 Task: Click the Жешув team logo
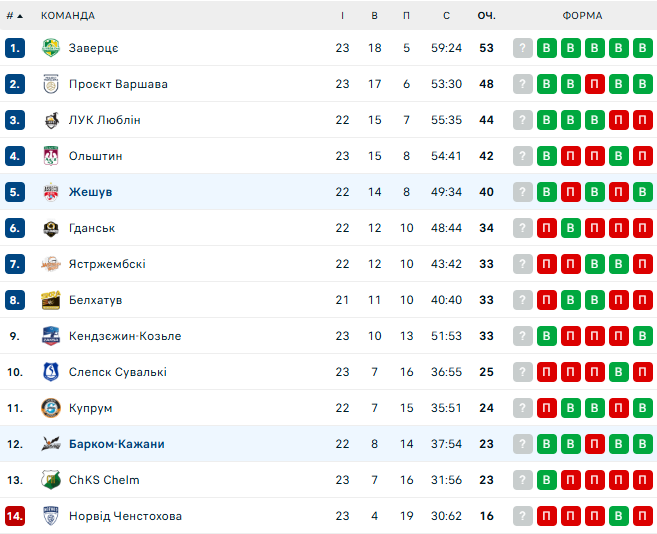pyautogui.click(x=51, y=192)
